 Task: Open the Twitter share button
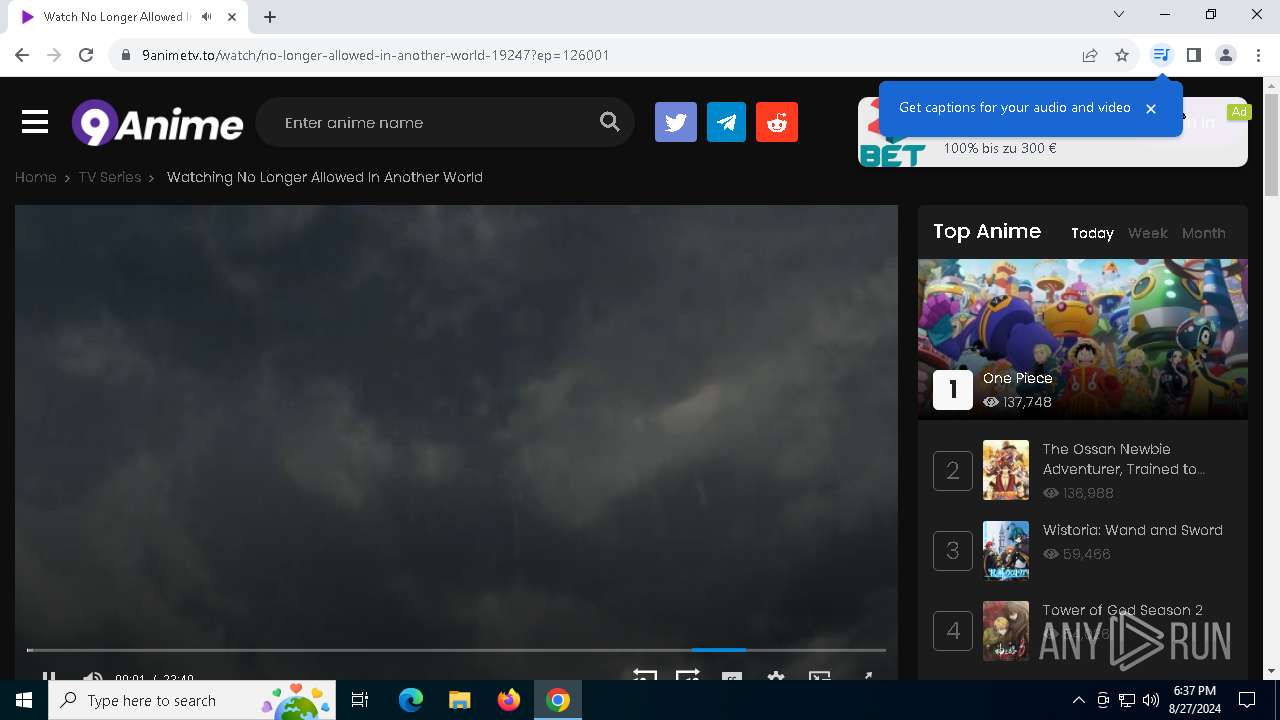pos(676,122)
